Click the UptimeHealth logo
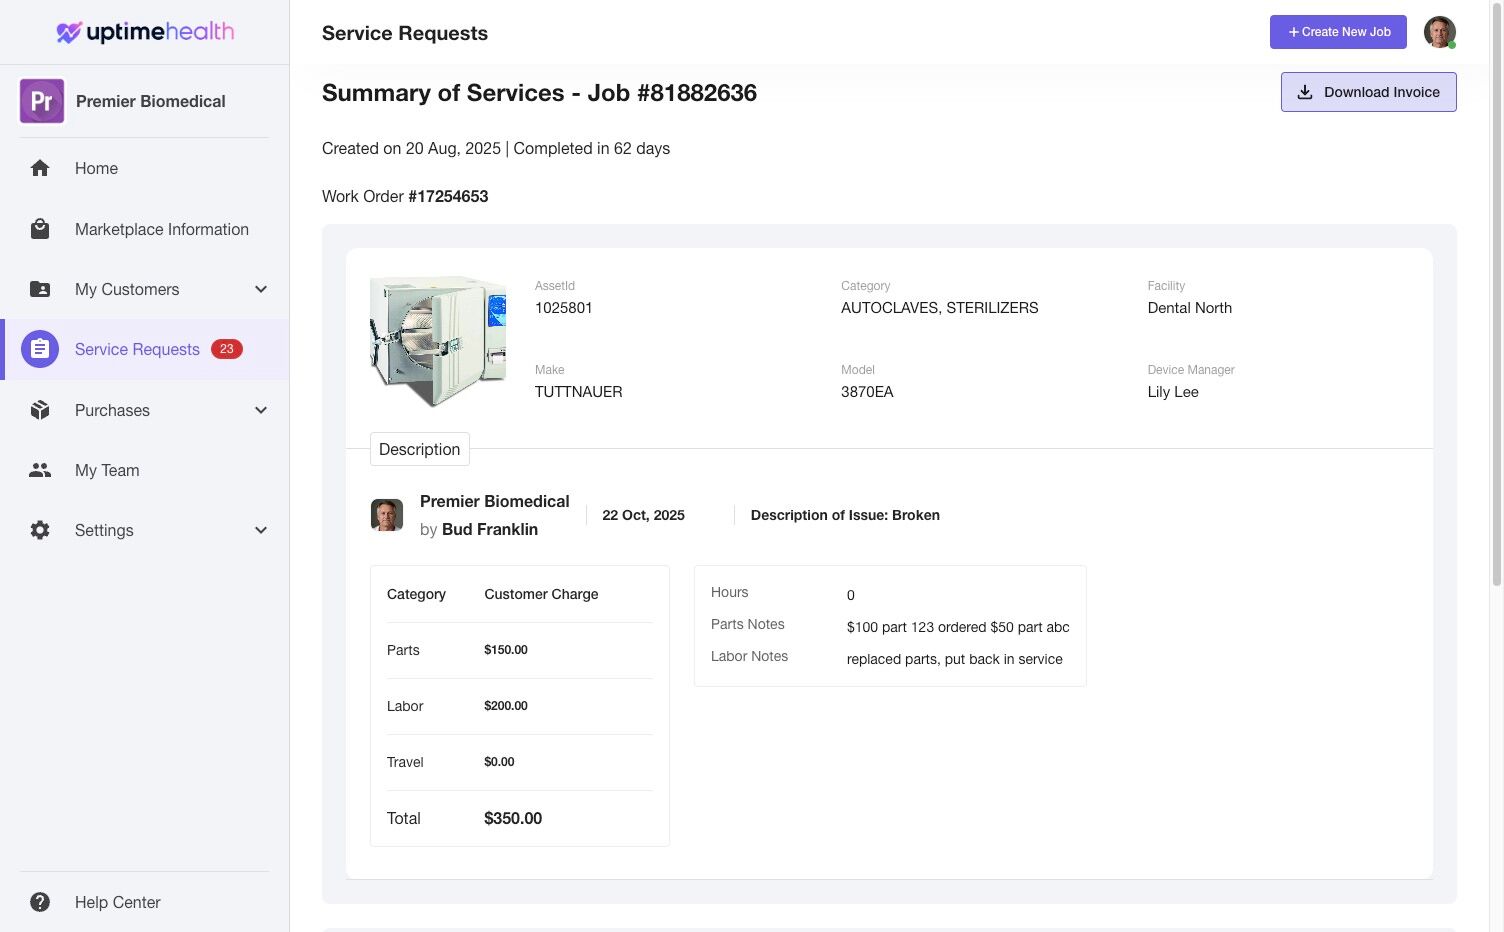Image resolution: width=1504 pixels, height=932 pixels. click(x=145, y=32)
